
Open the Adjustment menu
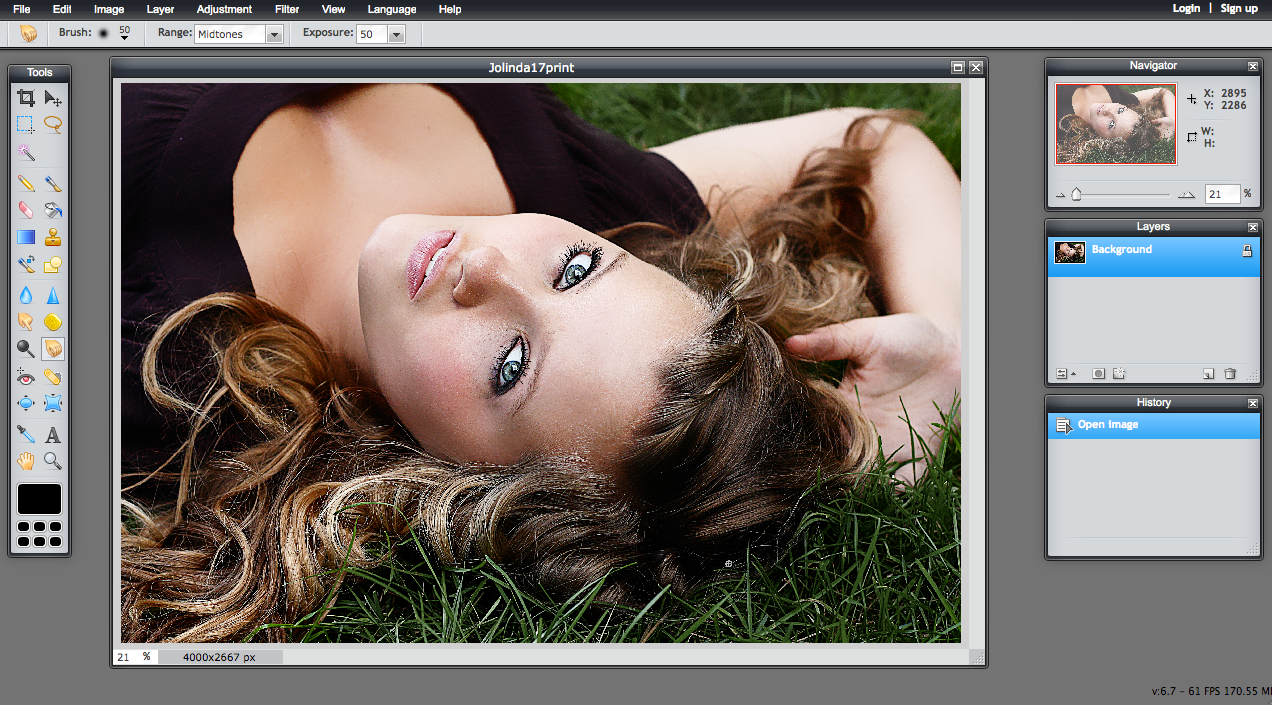224,9
